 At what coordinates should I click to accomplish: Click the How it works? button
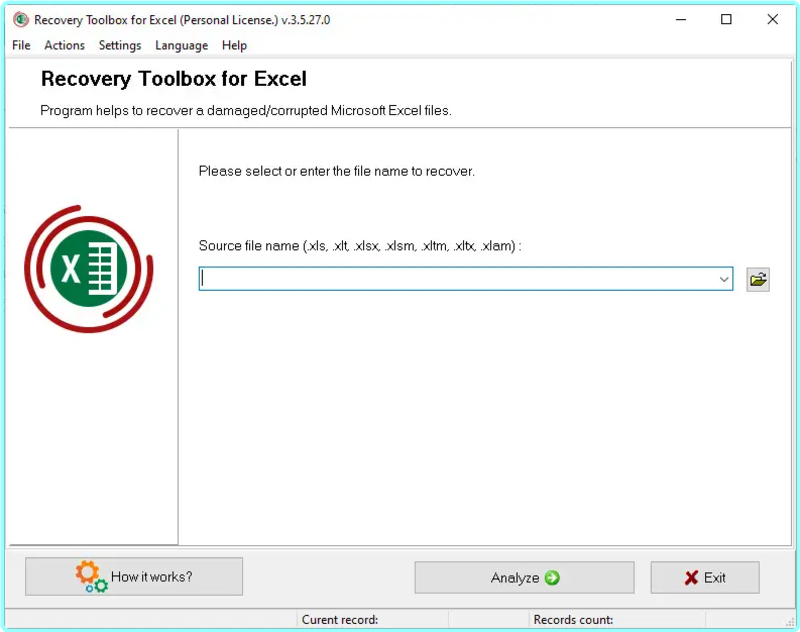pyautogui.click(x=134, y=576)
